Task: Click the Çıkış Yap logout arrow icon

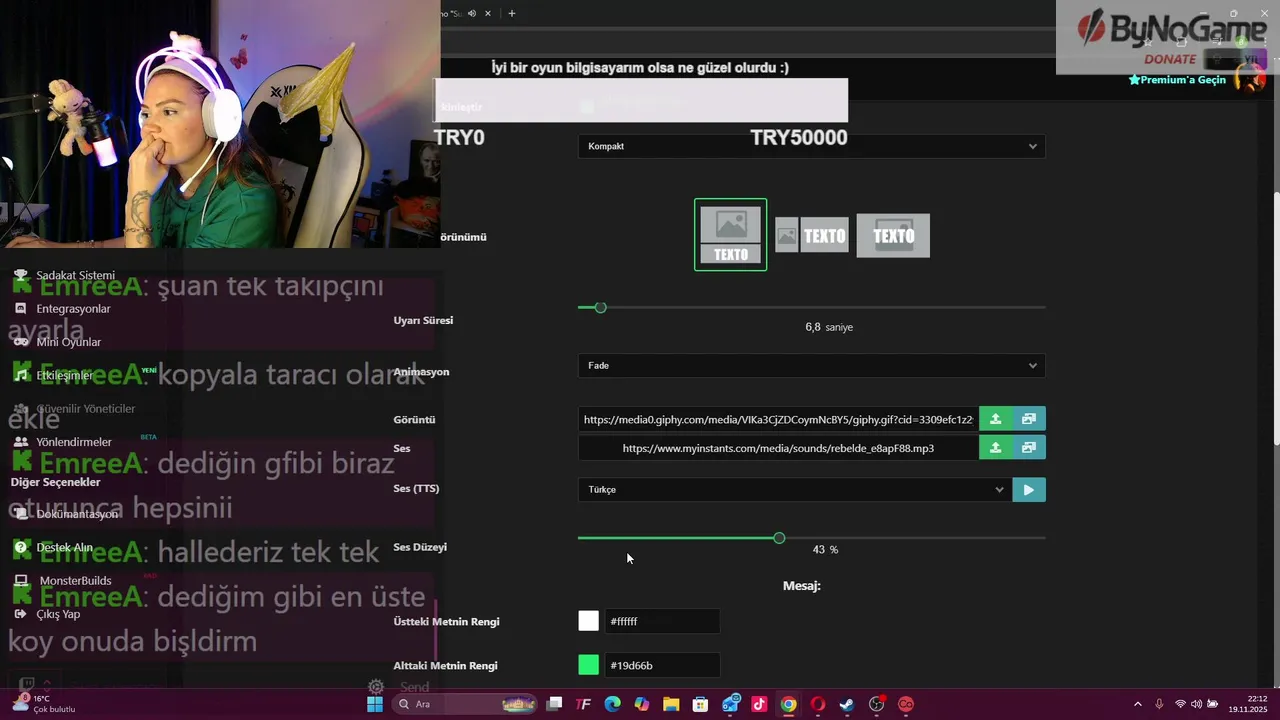Action: 21,614
